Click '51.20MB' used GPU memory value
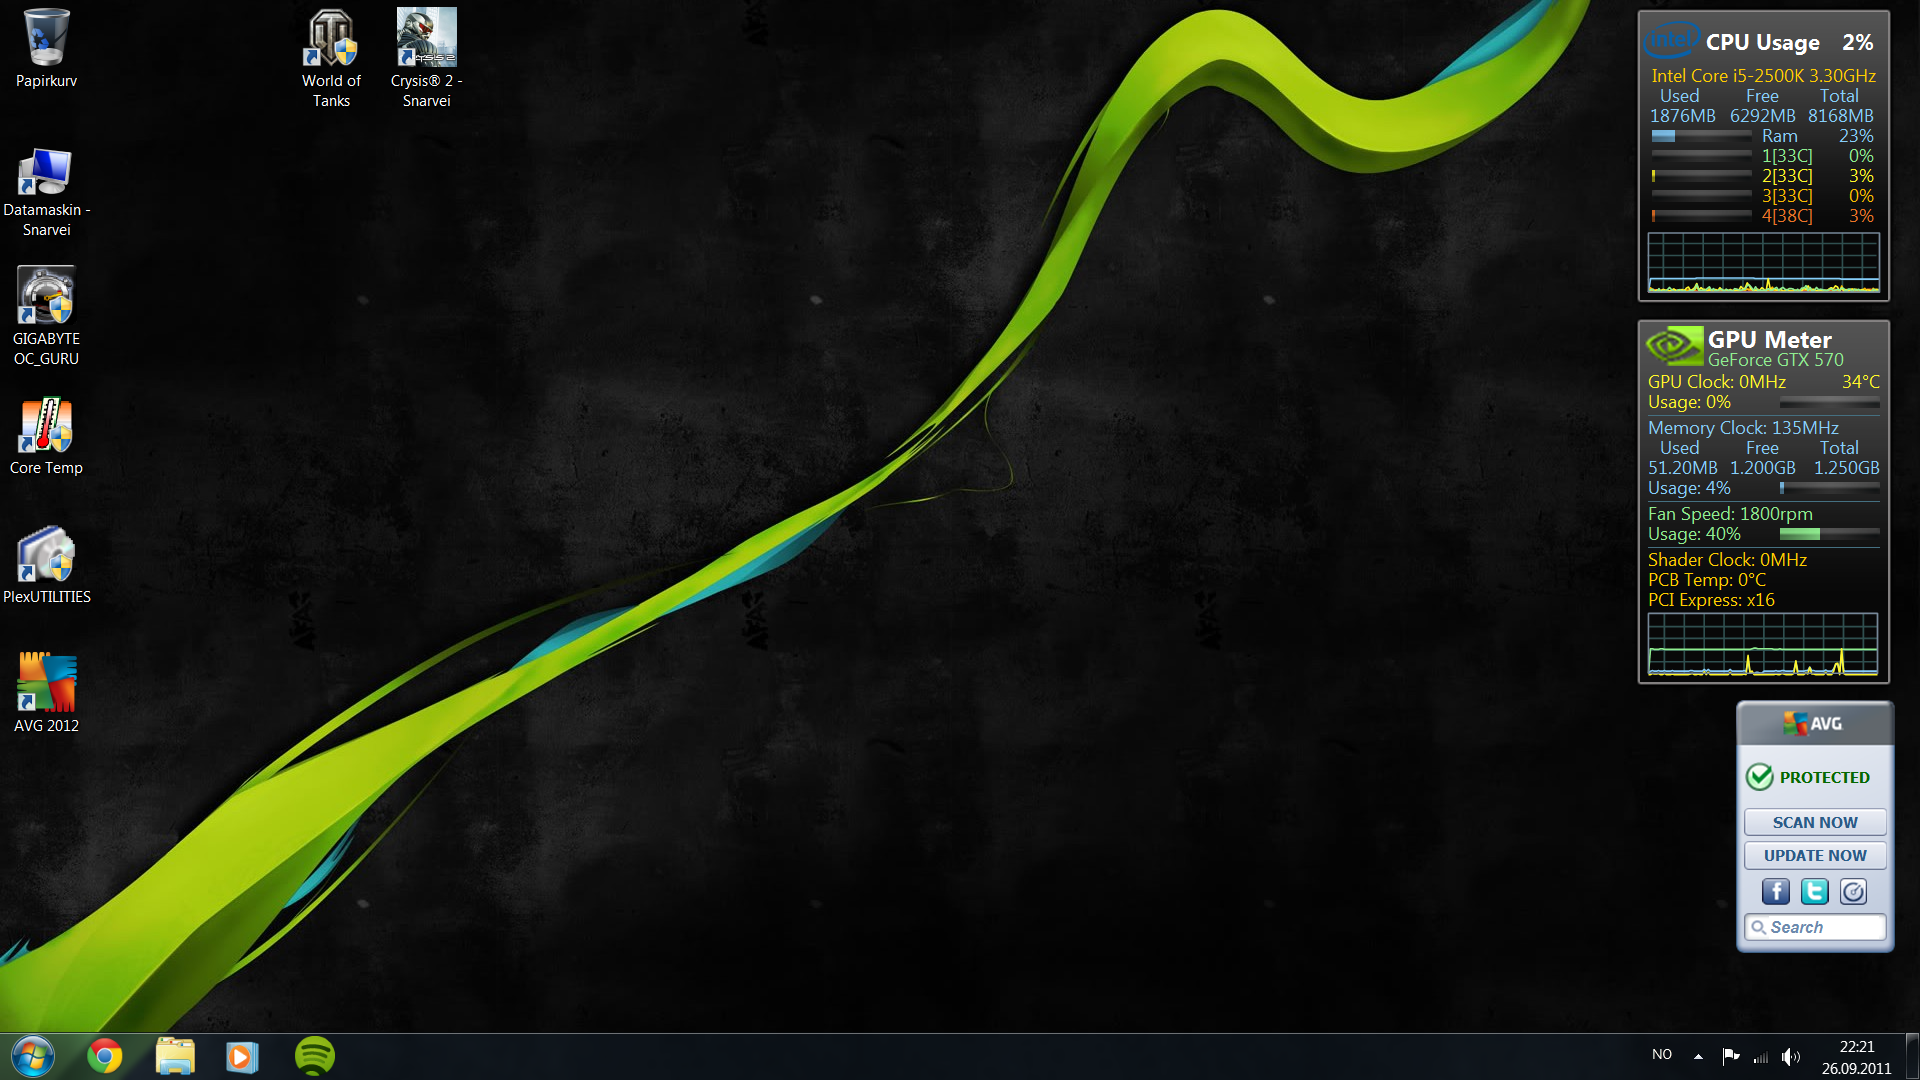The image size is (1920, 1080). (x=1683, y=468)
